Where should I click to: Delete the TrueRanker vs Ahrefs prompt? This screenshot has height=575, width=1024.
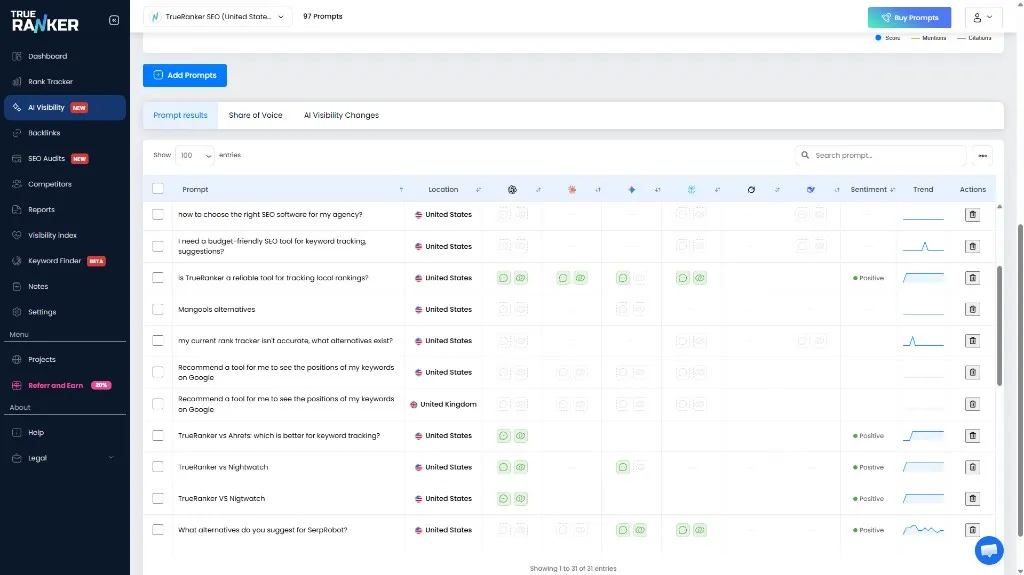click(x=972, y=435)
